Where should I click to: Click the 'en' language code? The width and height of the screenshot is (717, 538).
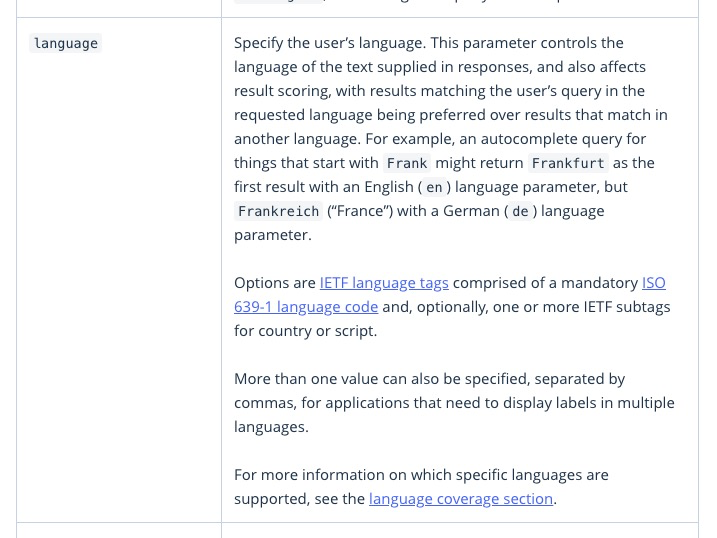pos(434,187)
